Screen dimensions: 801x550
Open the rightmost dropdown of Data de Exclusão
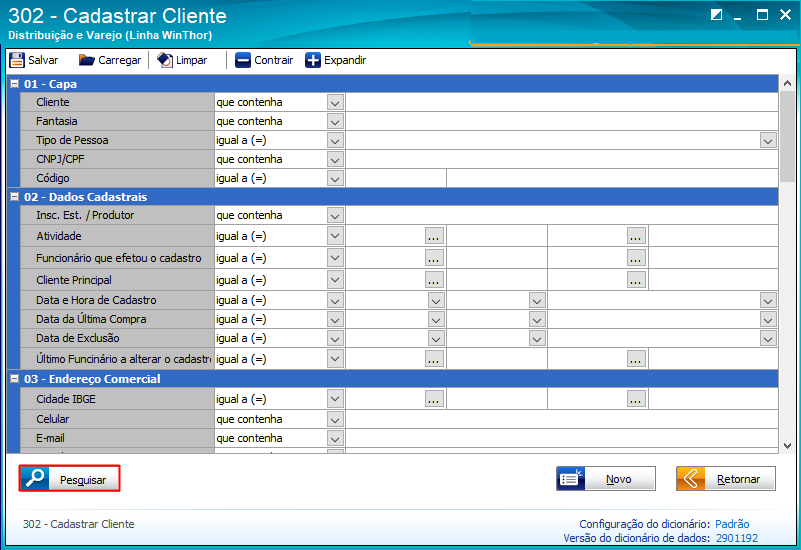(x=768, y=338)
